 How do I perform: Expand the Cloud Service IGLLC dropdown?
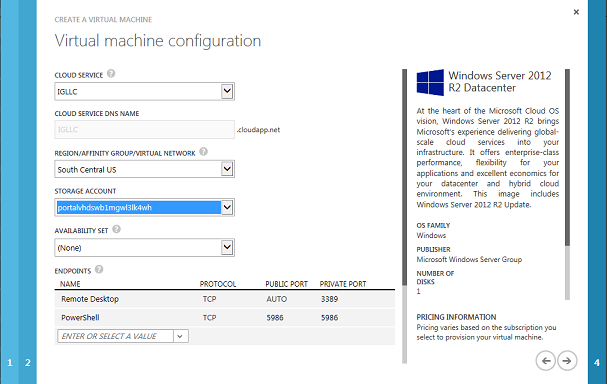(x=227, y=91)
